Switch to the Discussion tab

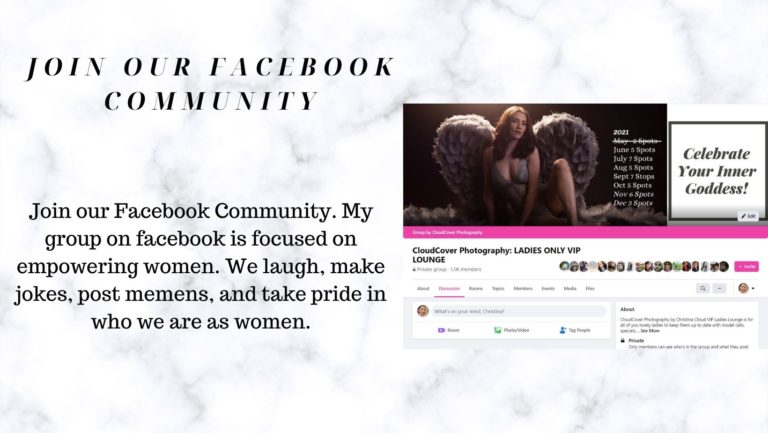pyautogui.click(x=449, y=289)
